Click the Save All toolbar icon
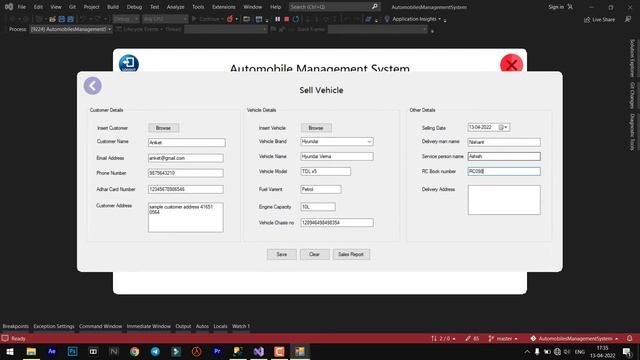 [71, 19]
